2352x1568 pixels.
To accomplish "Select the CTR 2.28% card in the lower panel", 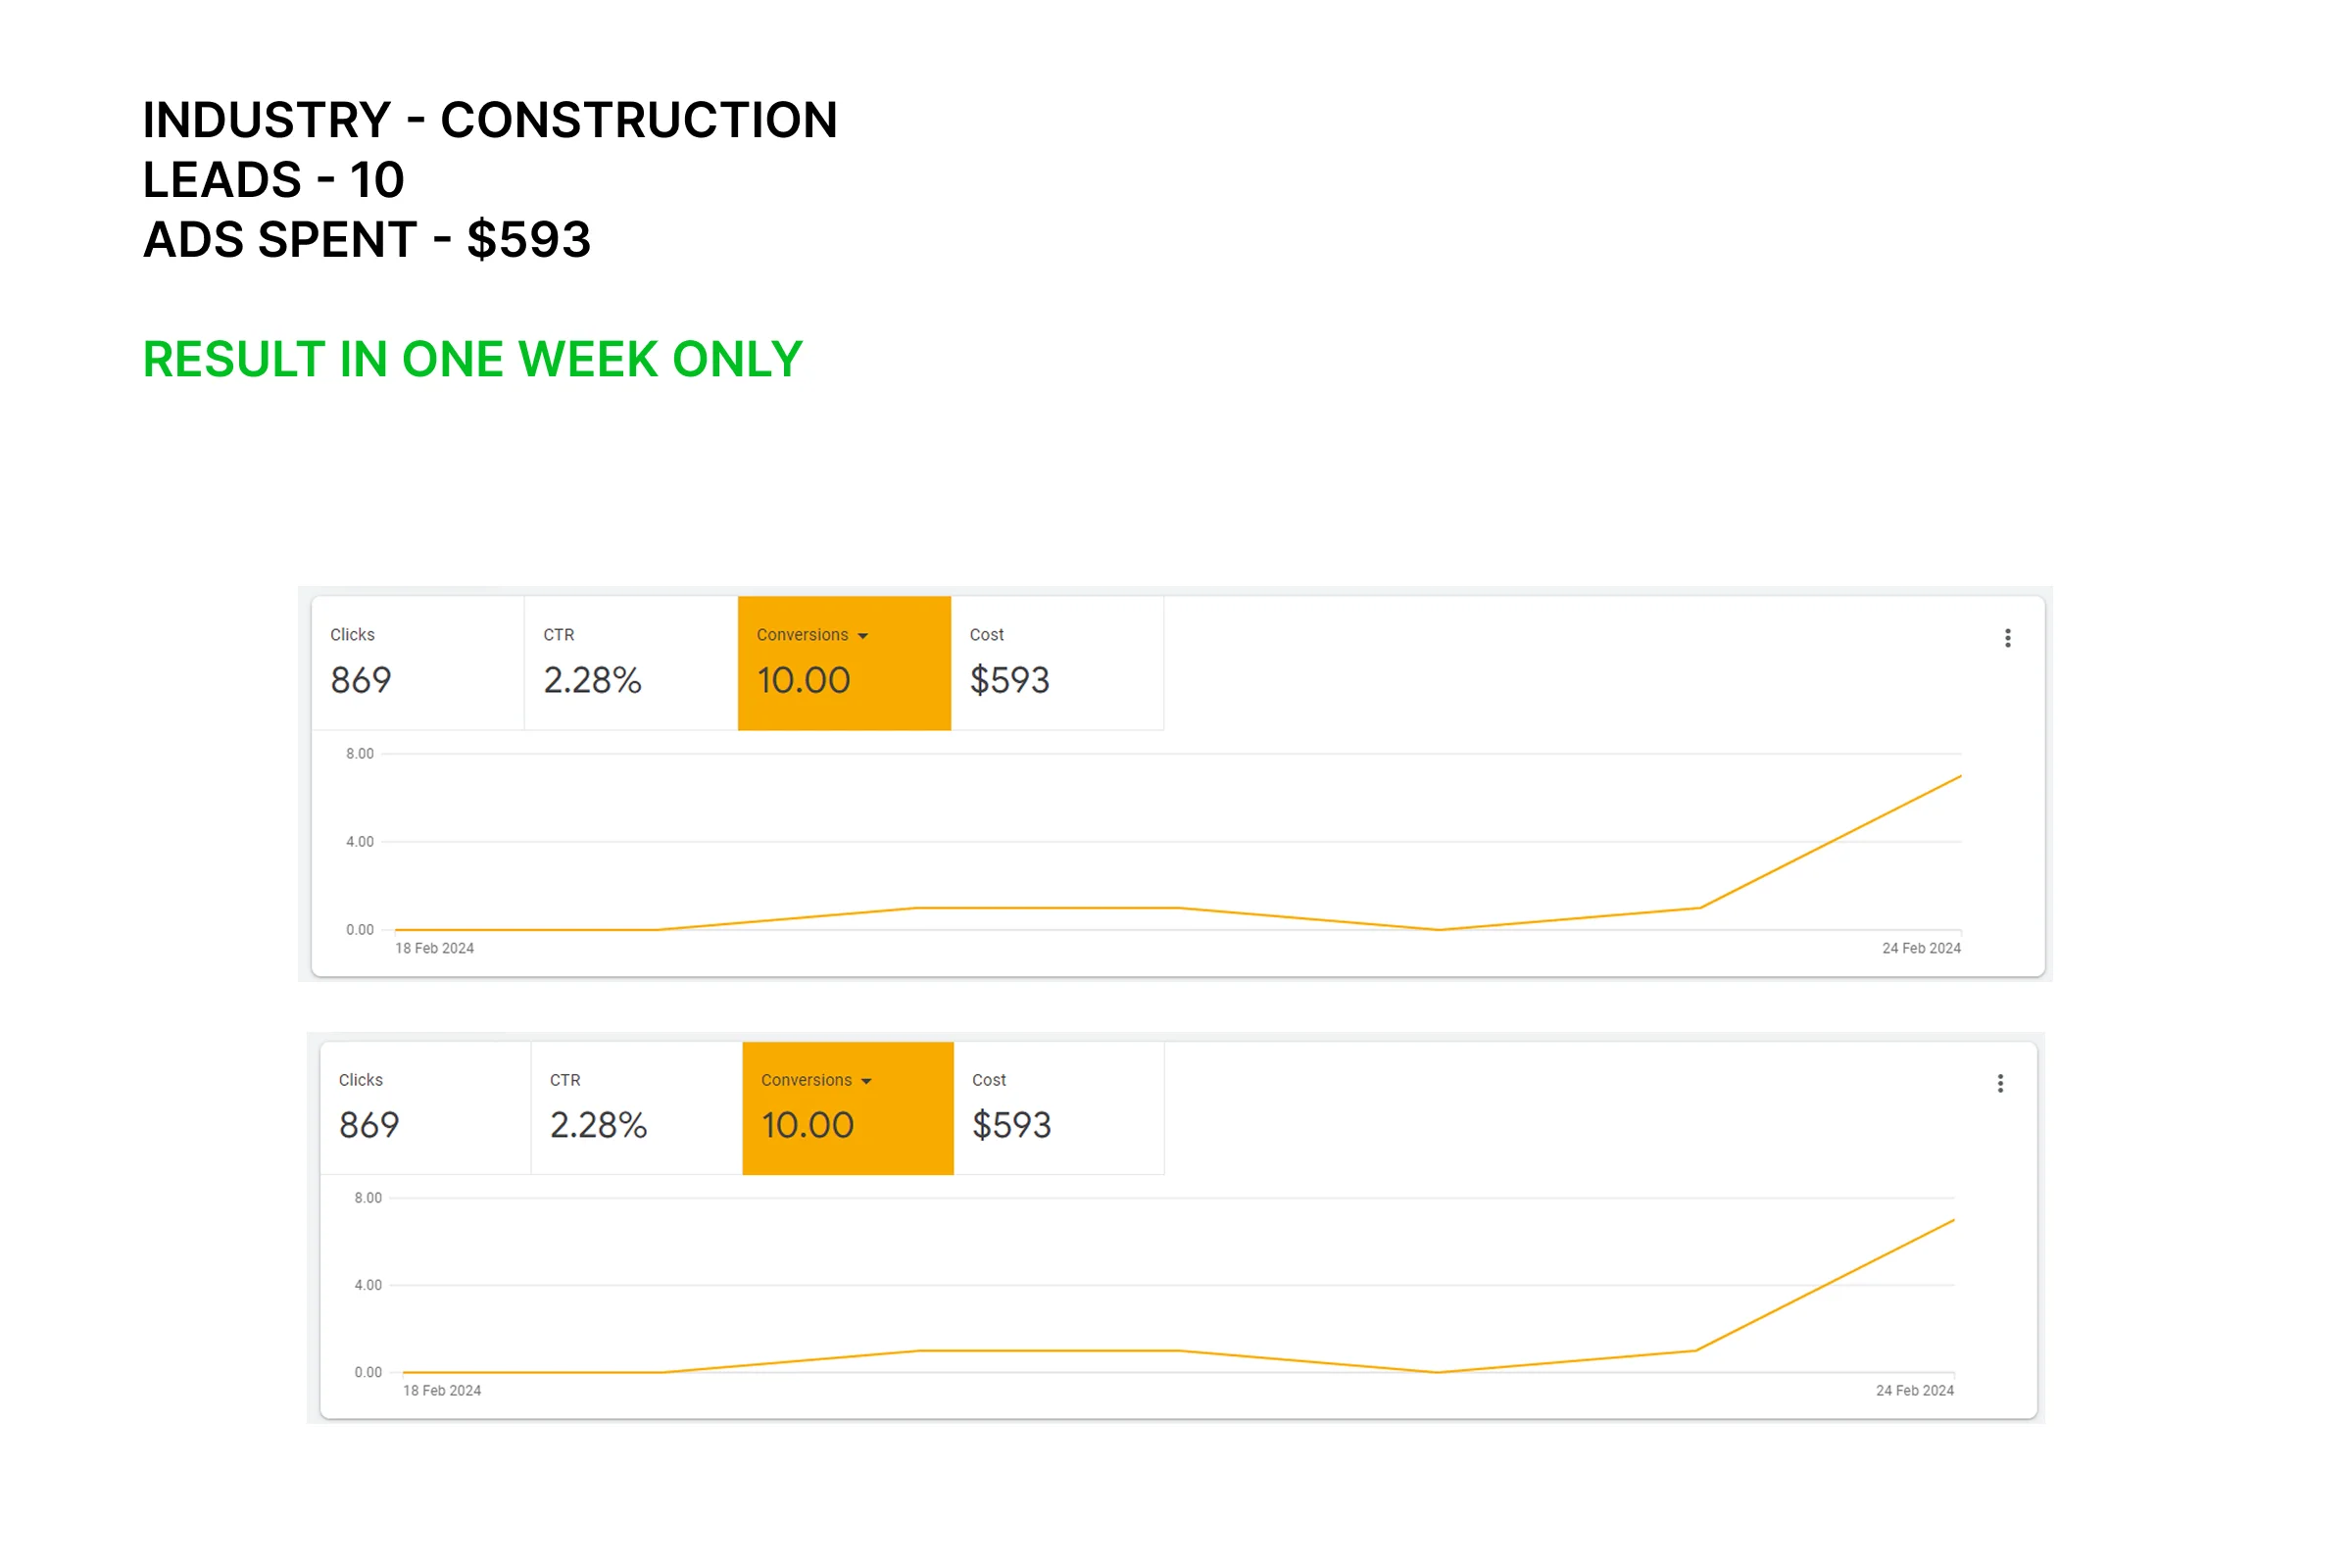I will click(636, 1108).
